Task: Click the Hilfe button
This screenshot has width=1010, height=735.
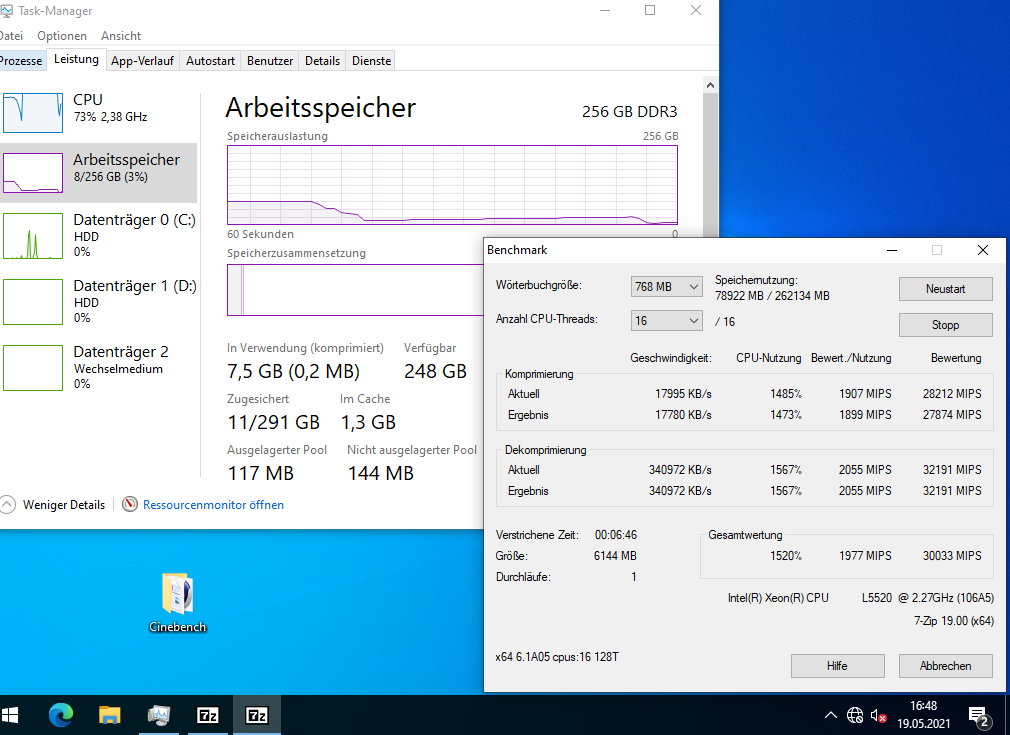Action: pos(837,665)
